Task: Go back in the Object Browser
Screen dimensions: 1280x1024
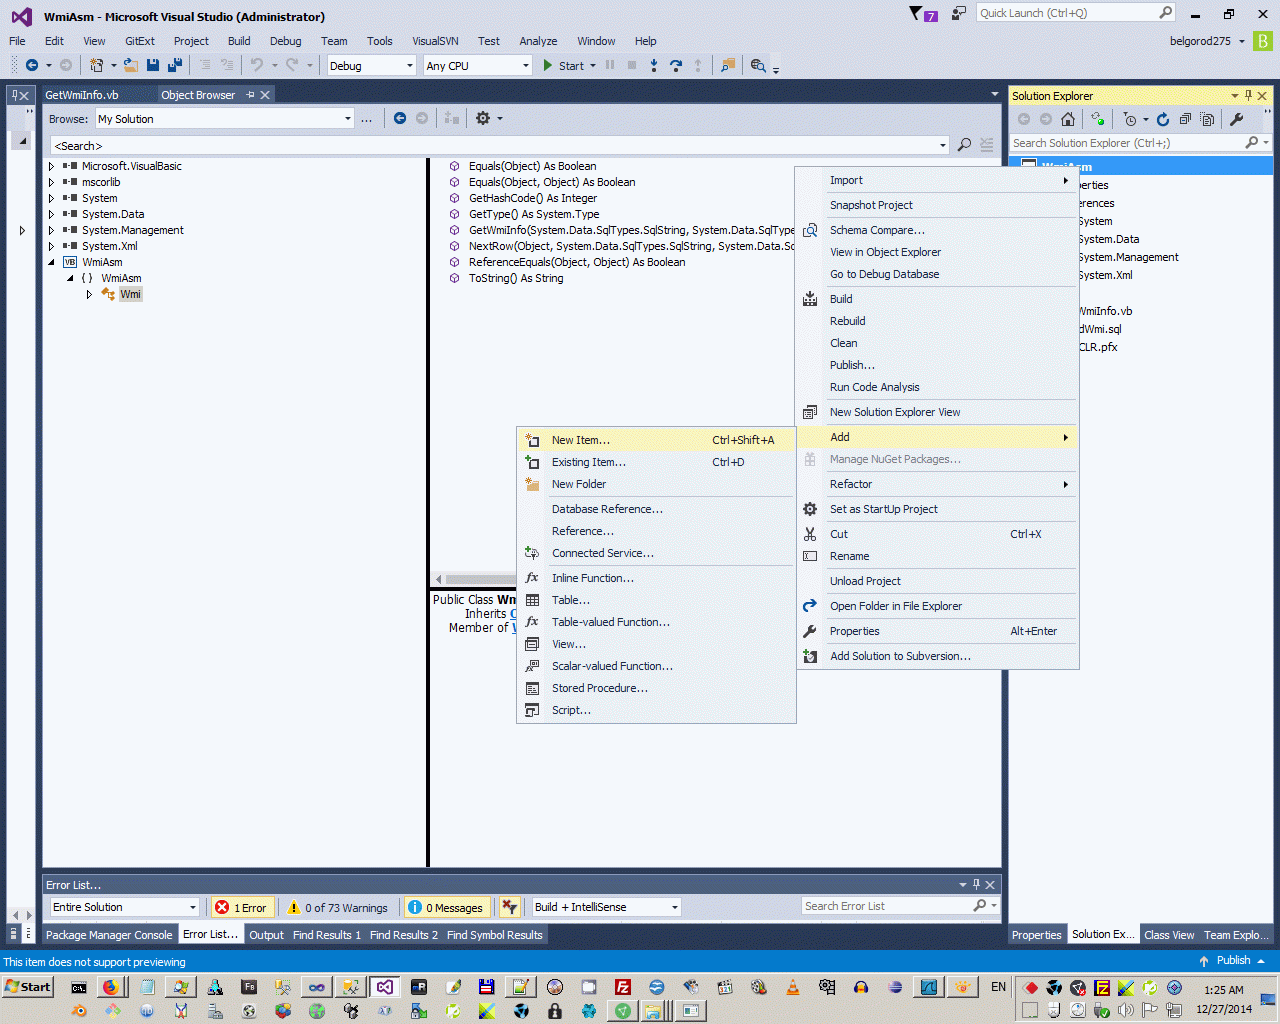Action: coord(400,118)
